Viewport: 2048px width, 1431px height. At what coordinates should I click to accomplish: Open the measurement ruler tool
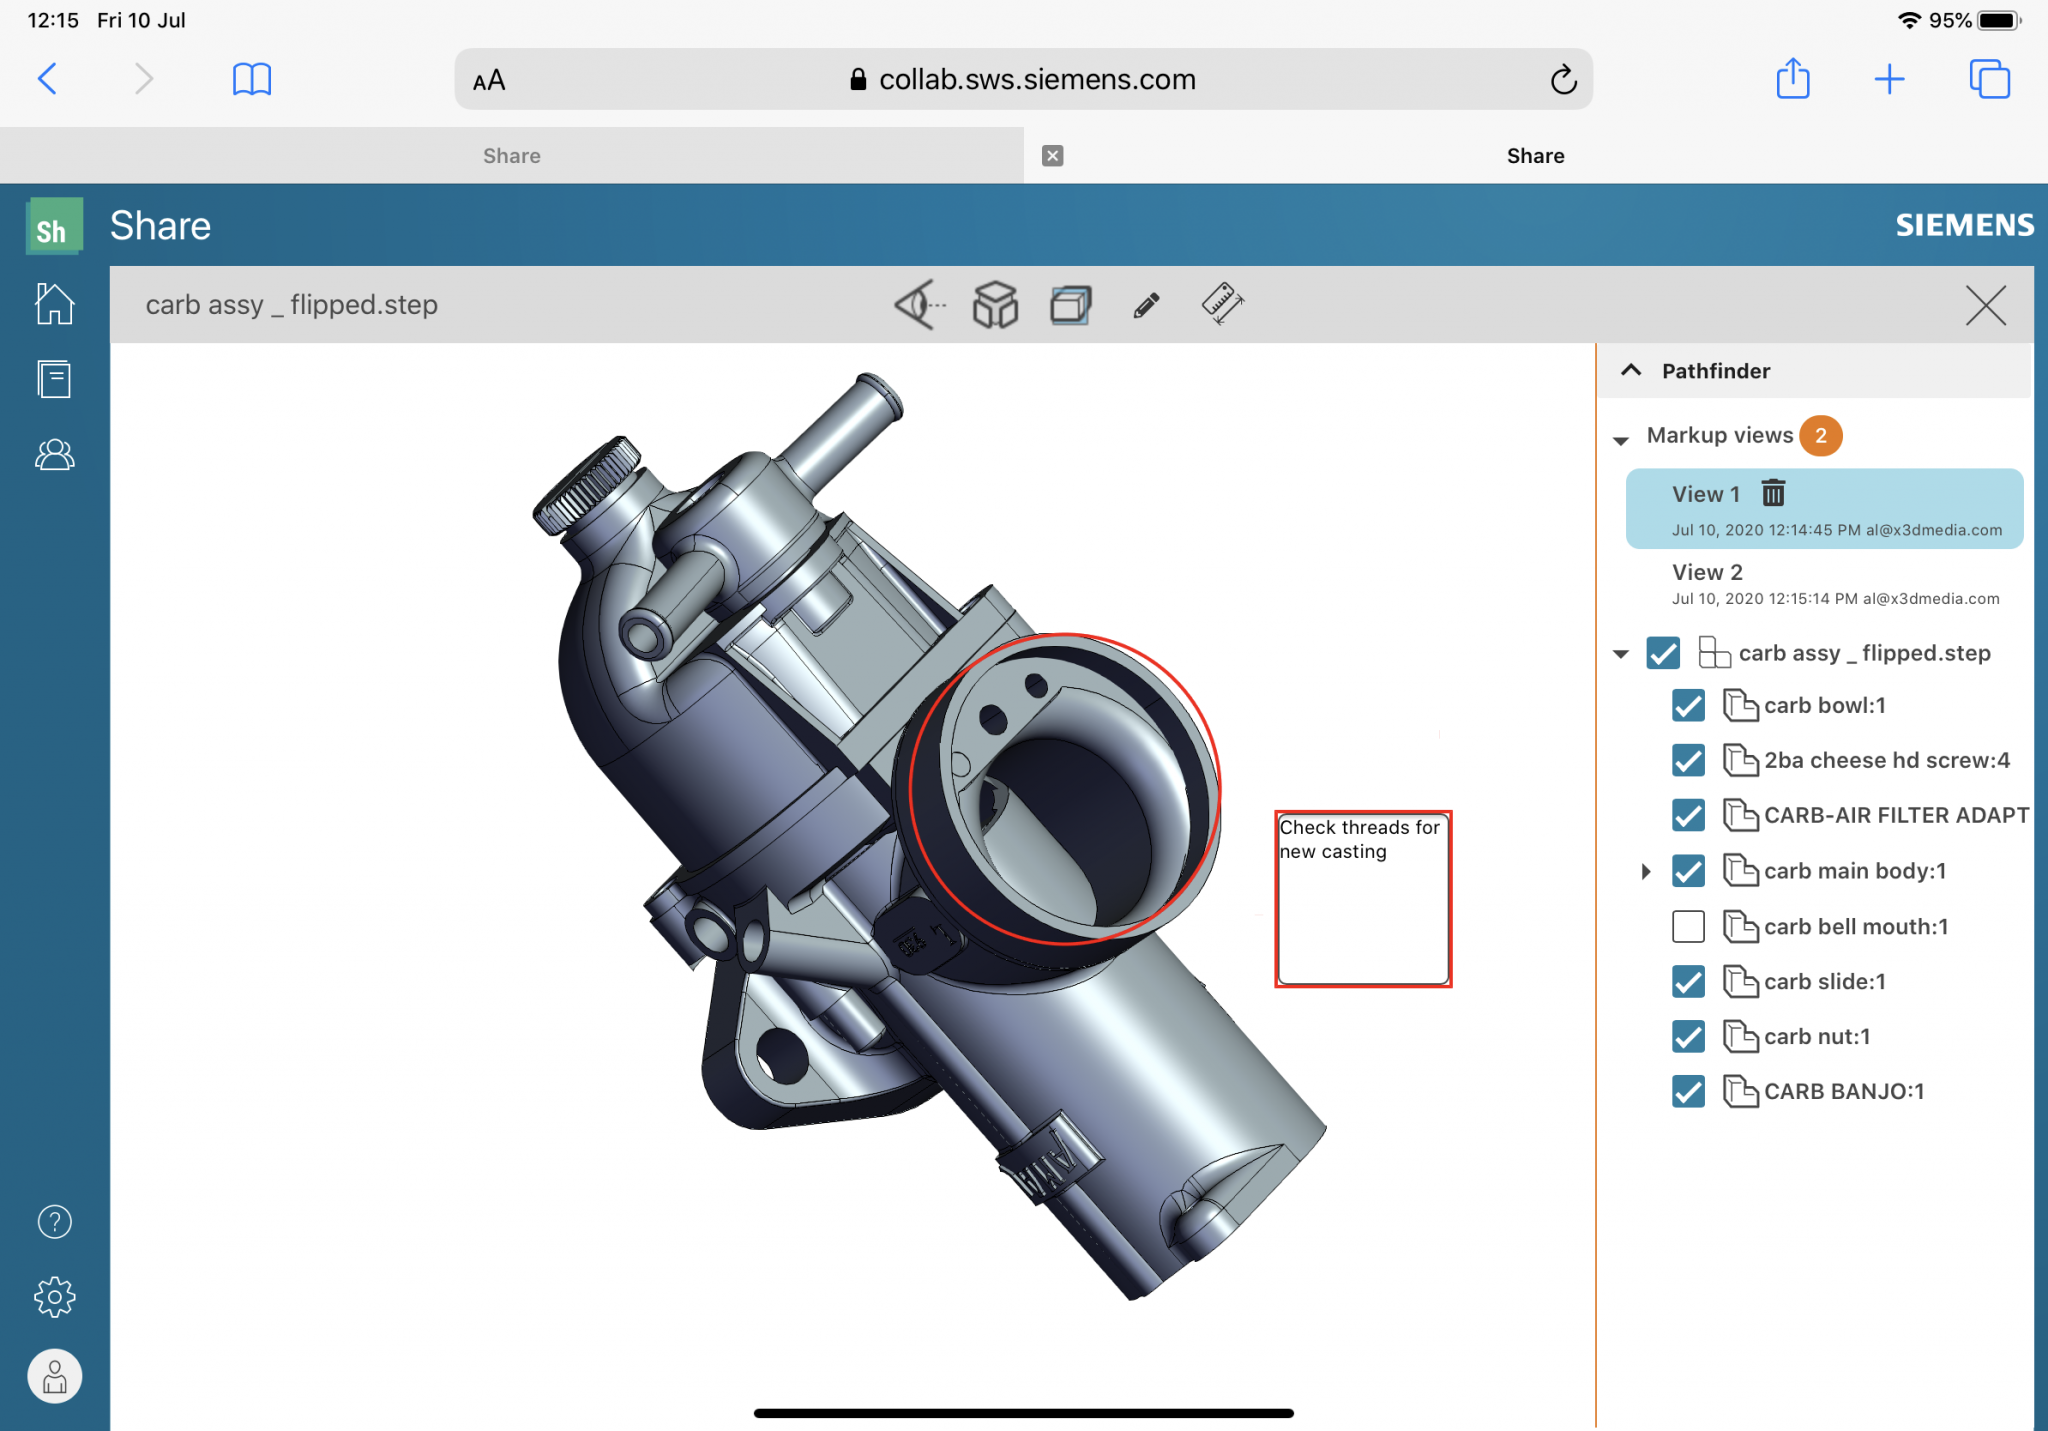tap(1220, 305)
